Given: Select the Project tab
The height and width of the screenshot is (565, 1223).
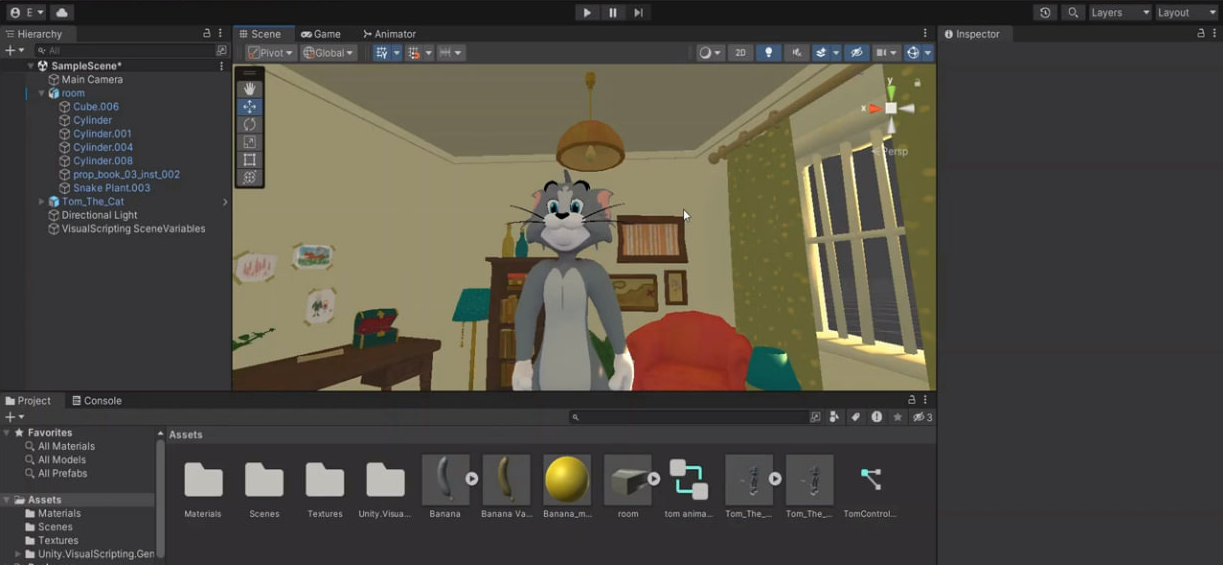Looking at the screenshot, I should click(29, 401).
